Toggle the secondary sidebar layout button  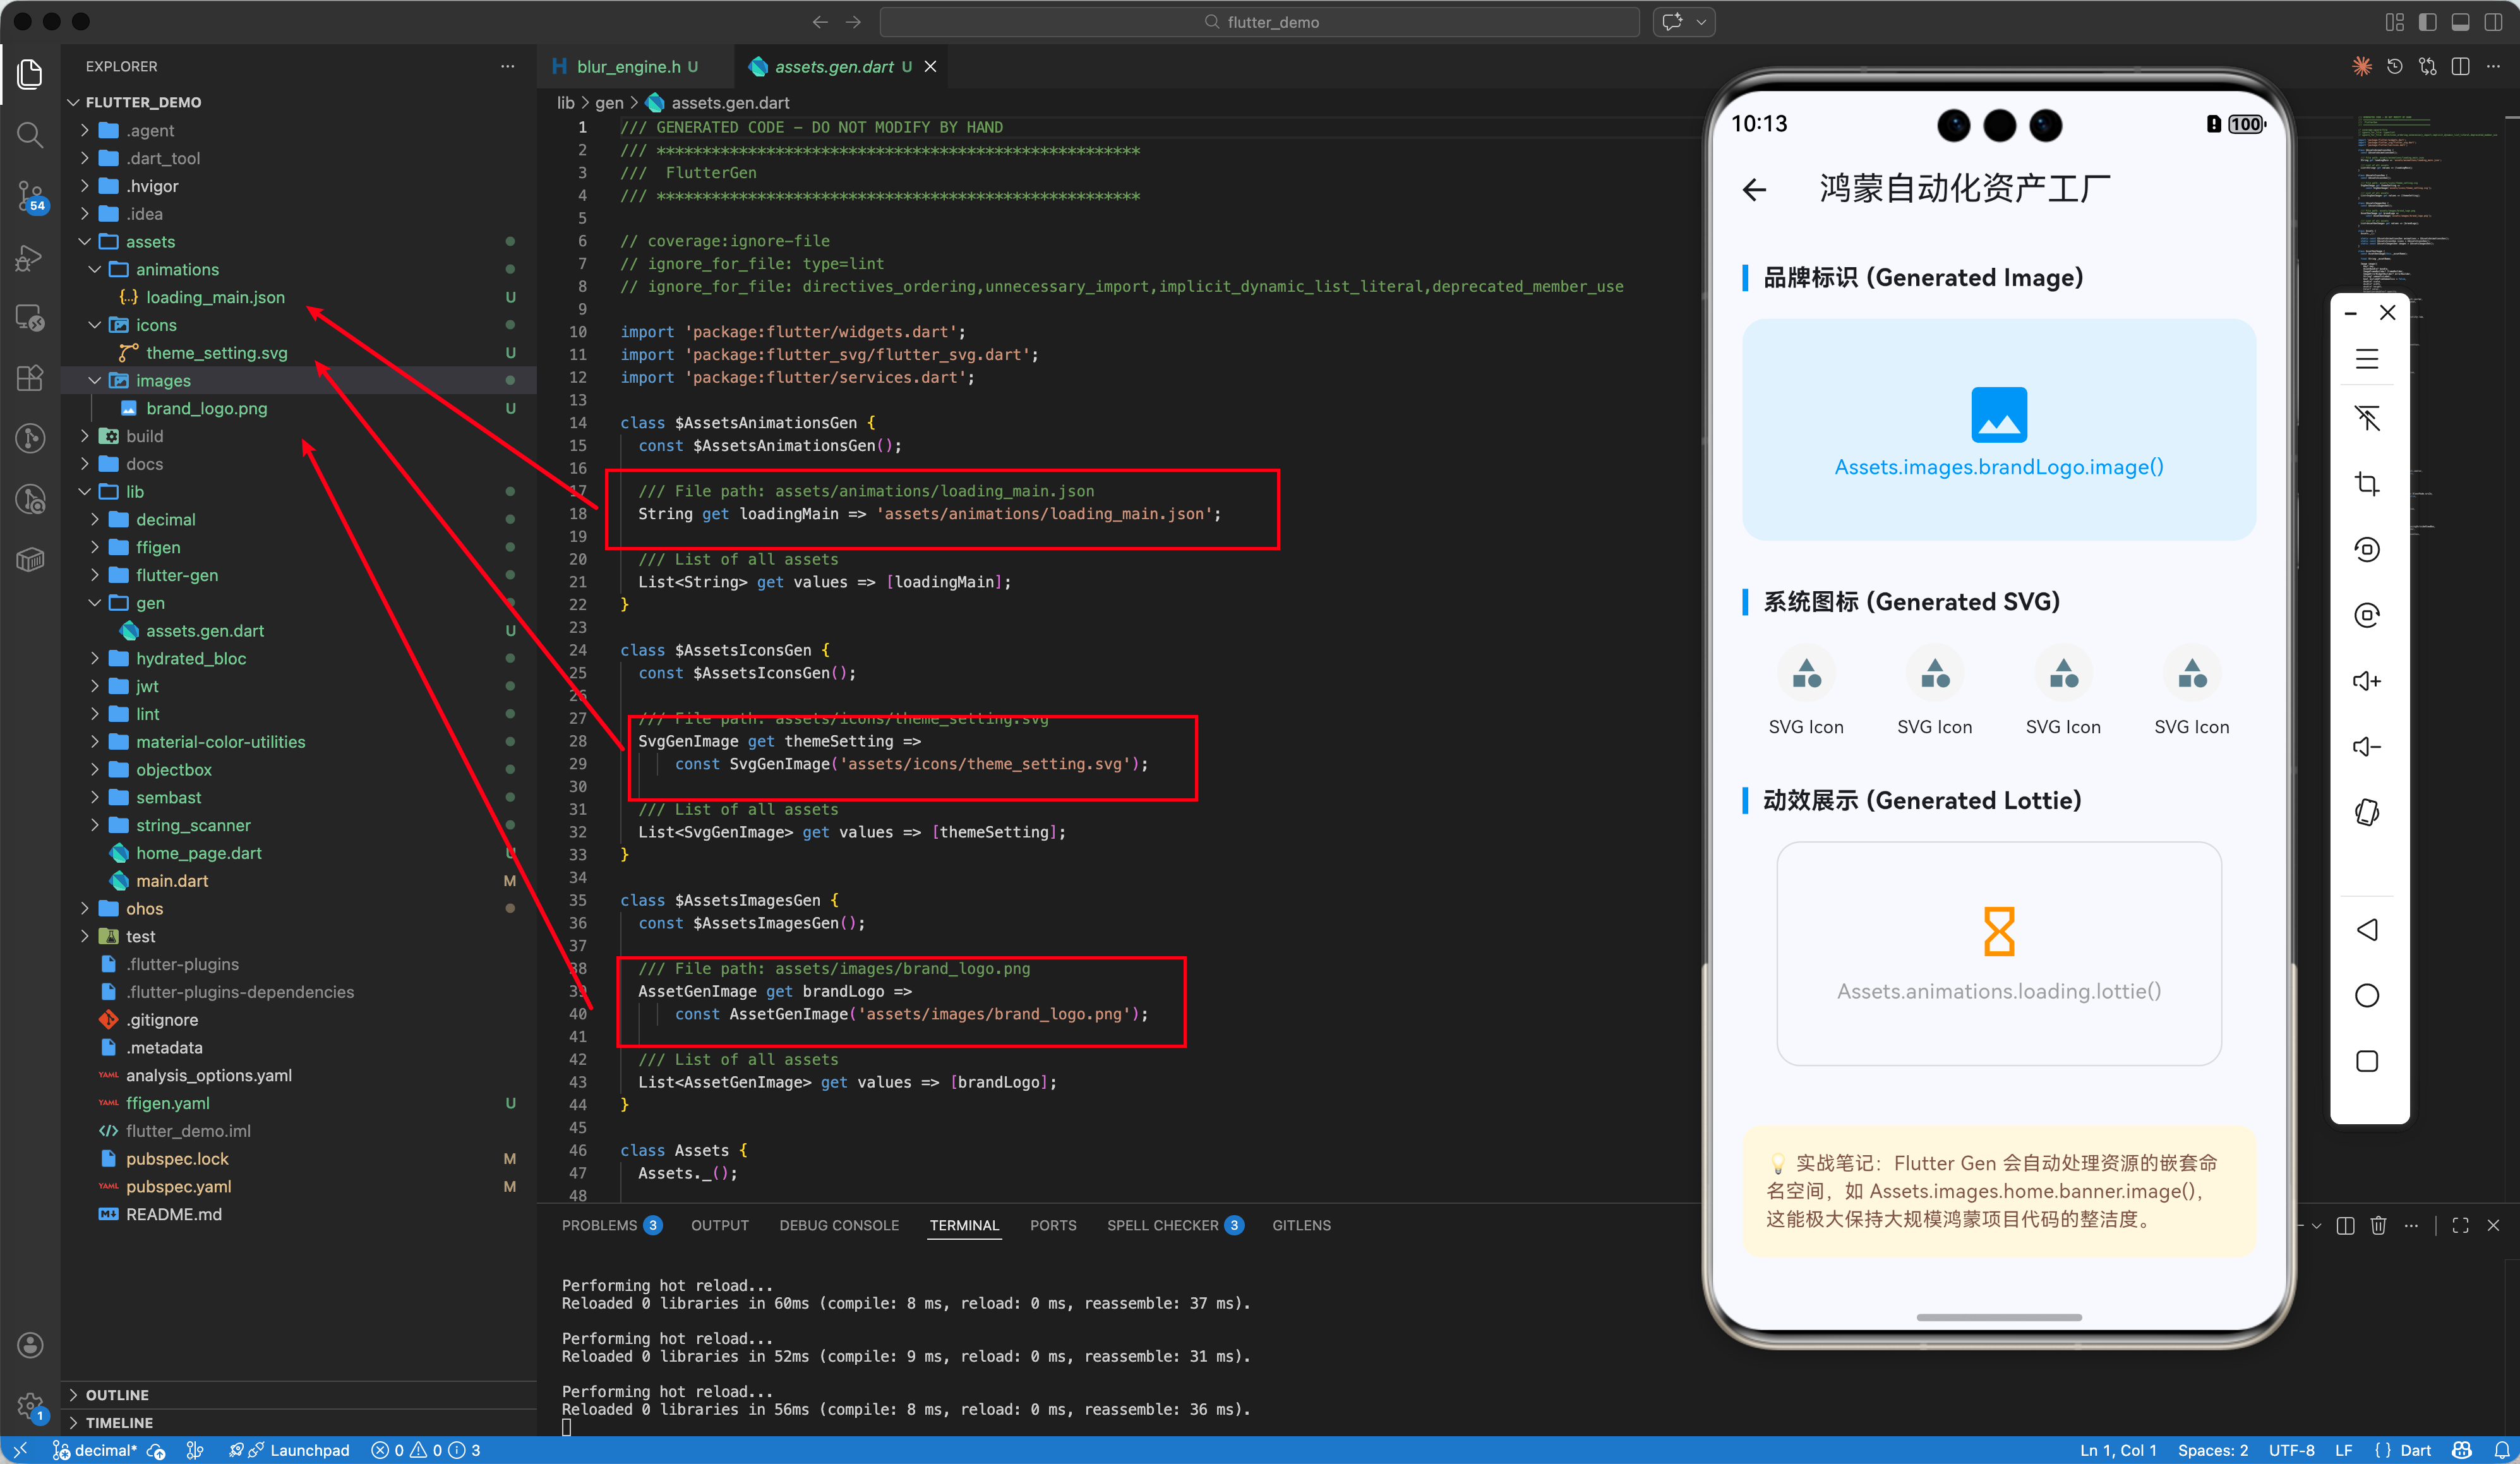coord(2493,22)
